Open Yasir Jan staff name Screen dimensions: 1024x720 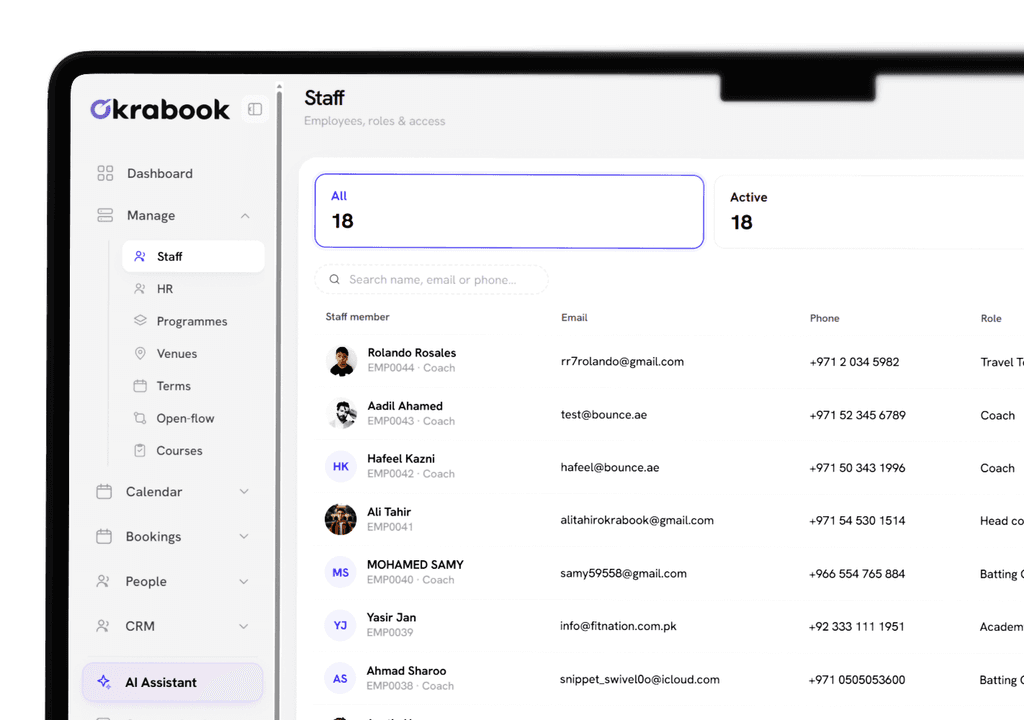point(391,617)
